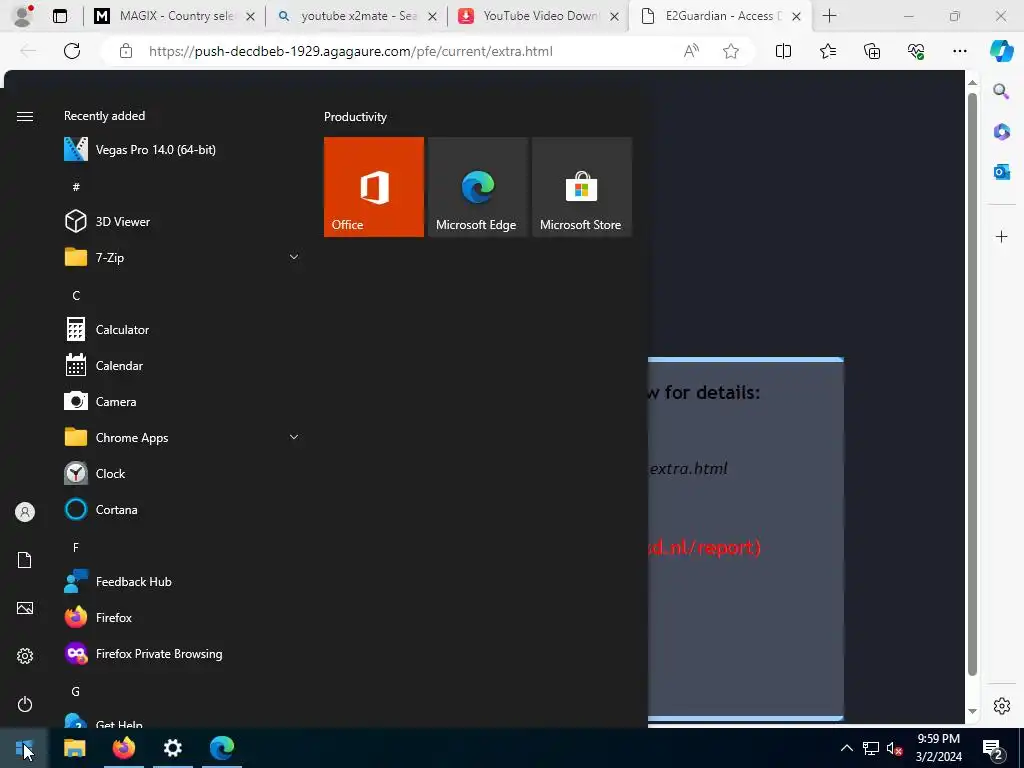Screen dimensions: 1024x768
Task: Click the address bar URL
Action: click(x=351, y=51)
